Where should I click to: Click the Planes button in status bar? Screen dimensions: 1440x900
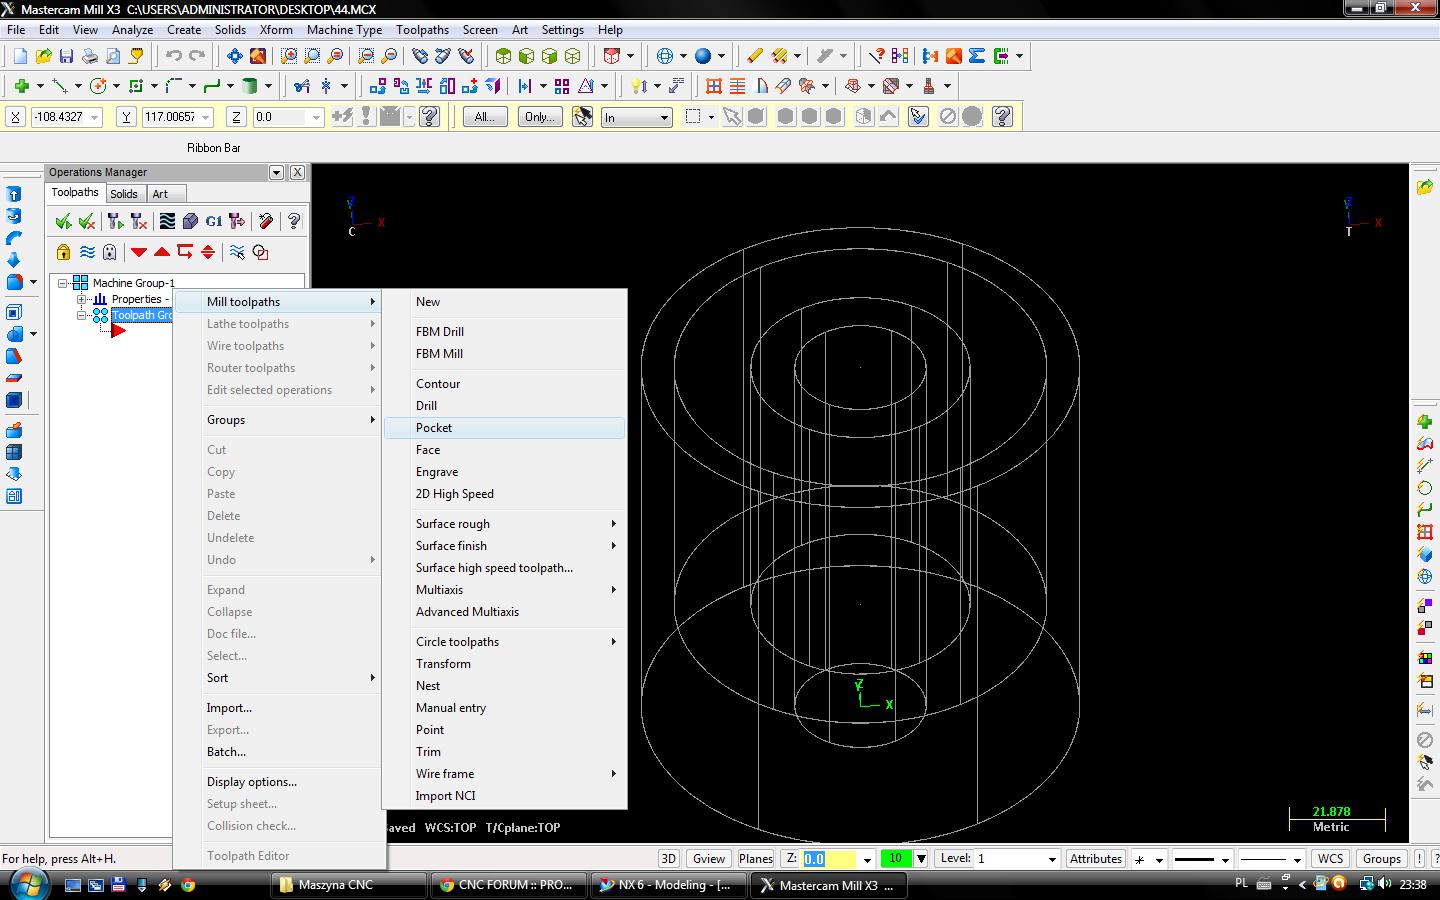tap(755, 858)
